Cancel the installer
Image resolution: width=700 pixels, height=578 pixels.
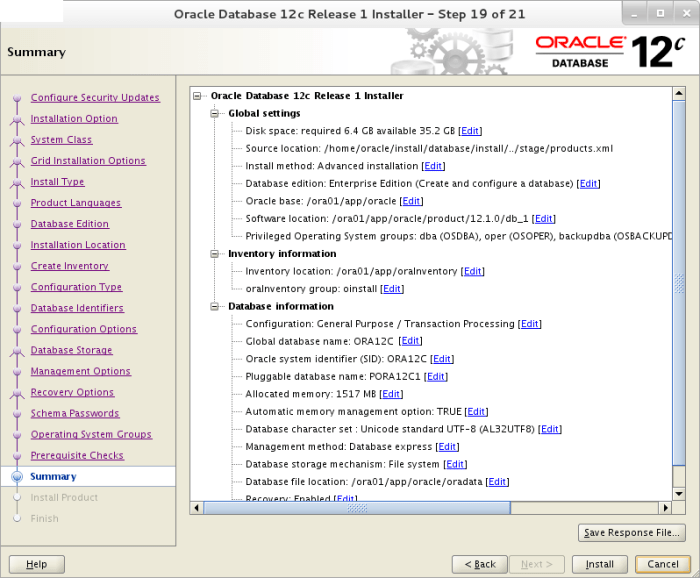(663, 564)
